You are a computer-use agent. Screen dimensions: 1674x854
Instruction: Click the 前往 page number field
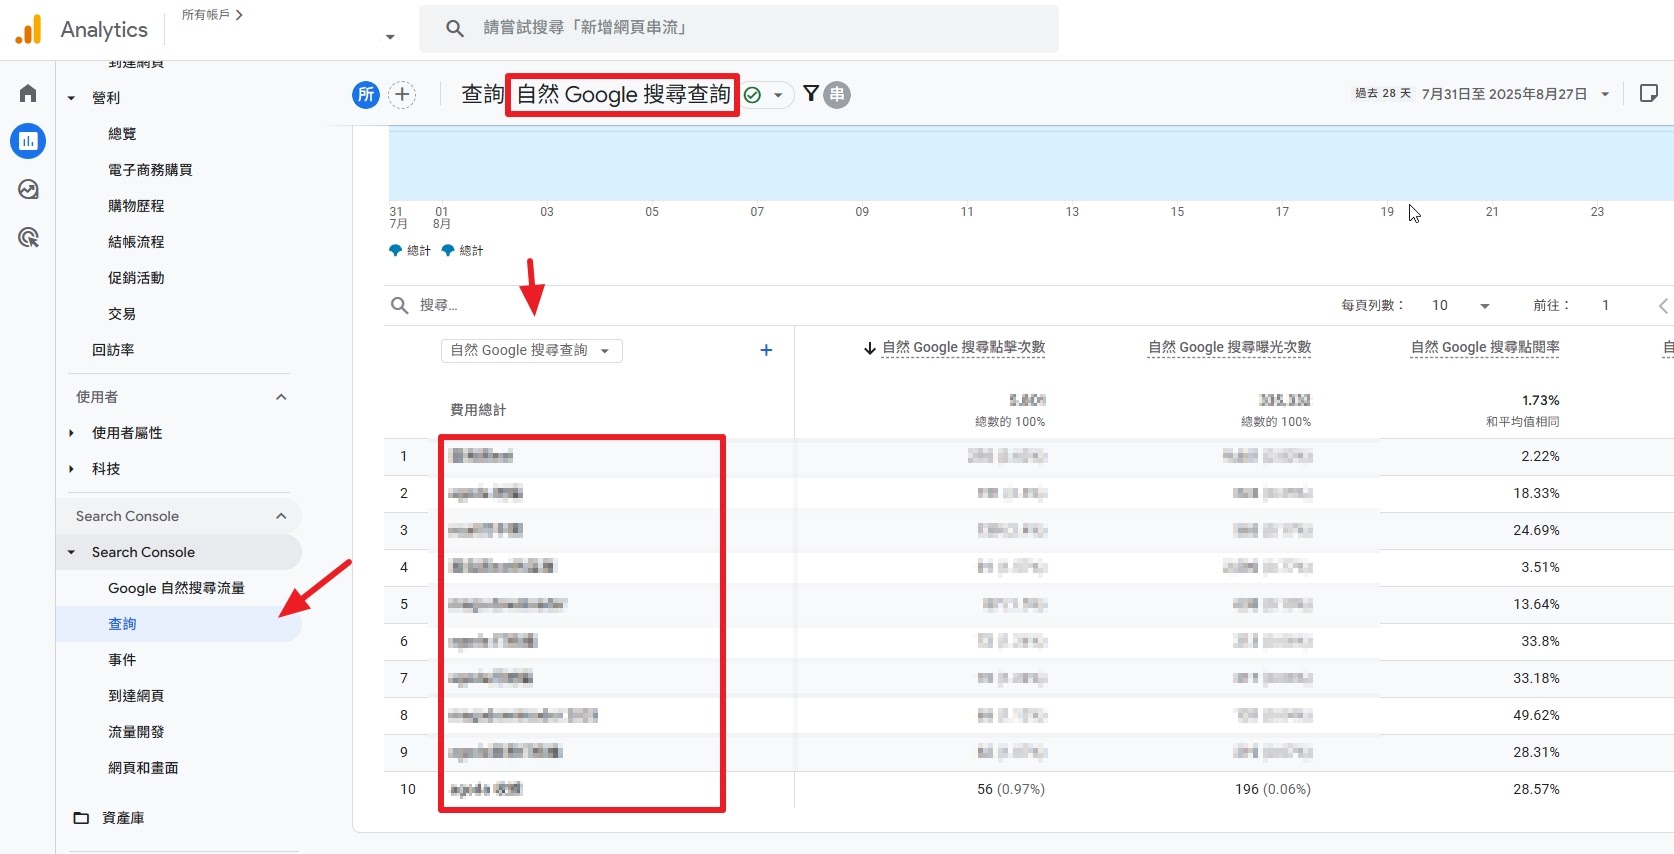(1606, 305)
